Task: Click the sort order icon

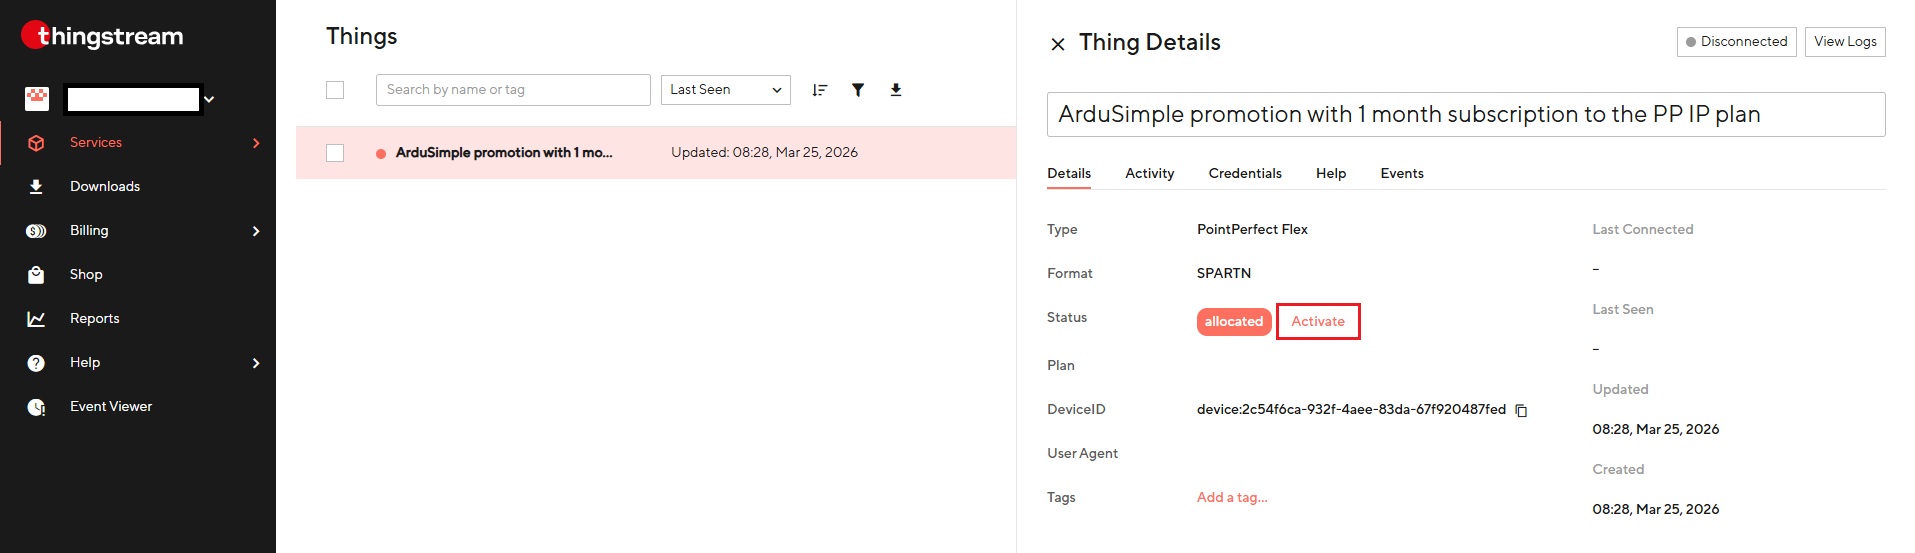Action: [820, 90]
